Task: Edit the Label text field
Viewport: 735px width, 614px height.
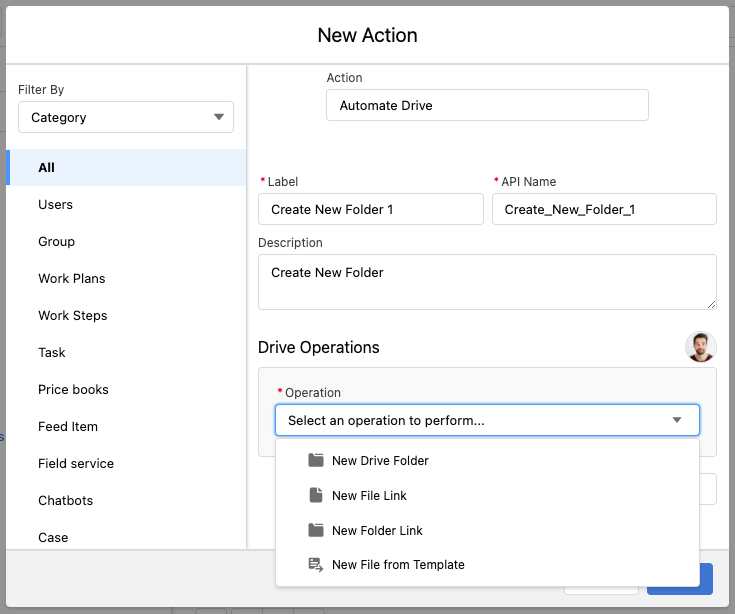Action: click(x=370, y=210)
